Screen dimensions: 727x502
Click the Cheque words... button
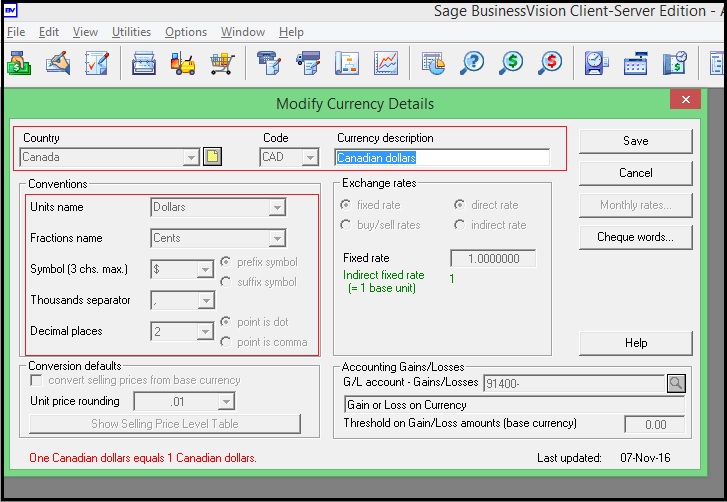coord(635,237)
